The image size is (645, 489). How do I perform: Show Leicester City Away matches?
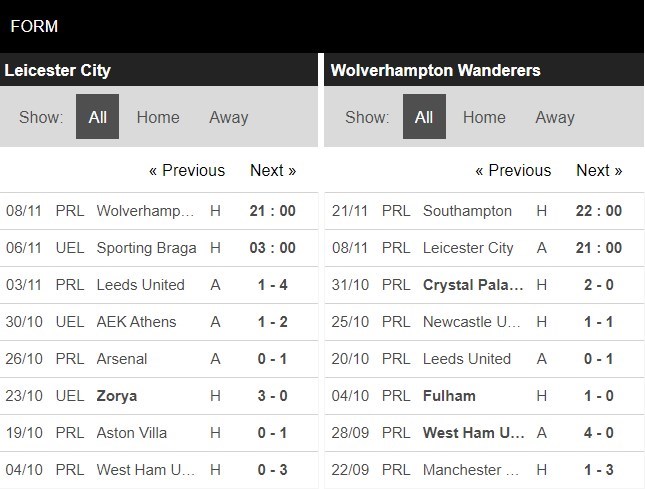click(228, 117)
